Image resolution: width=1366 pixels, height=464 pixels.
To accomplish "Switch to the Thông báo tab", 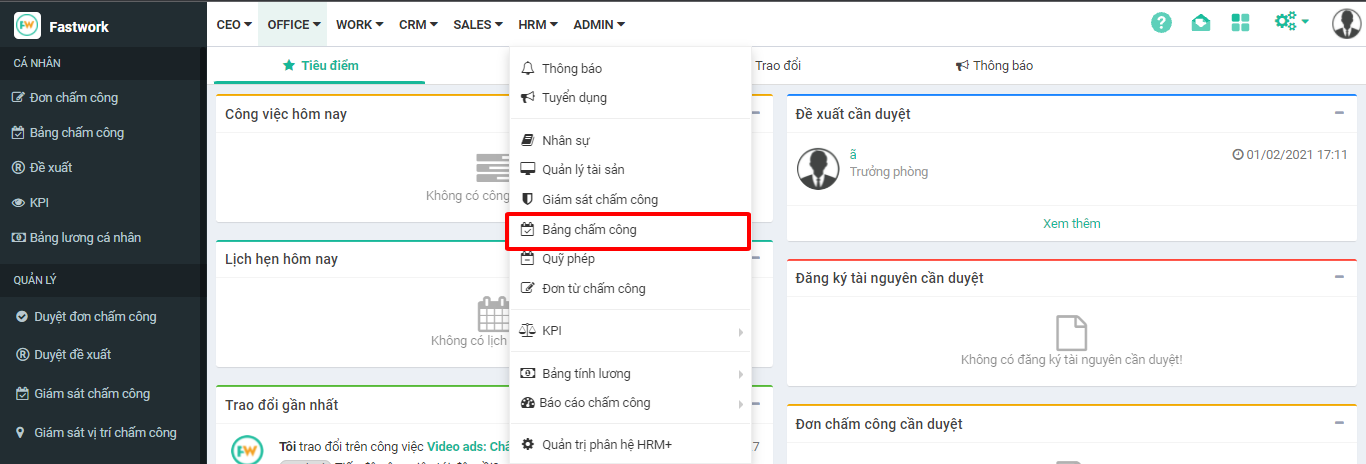I will (x=995, y=66).
